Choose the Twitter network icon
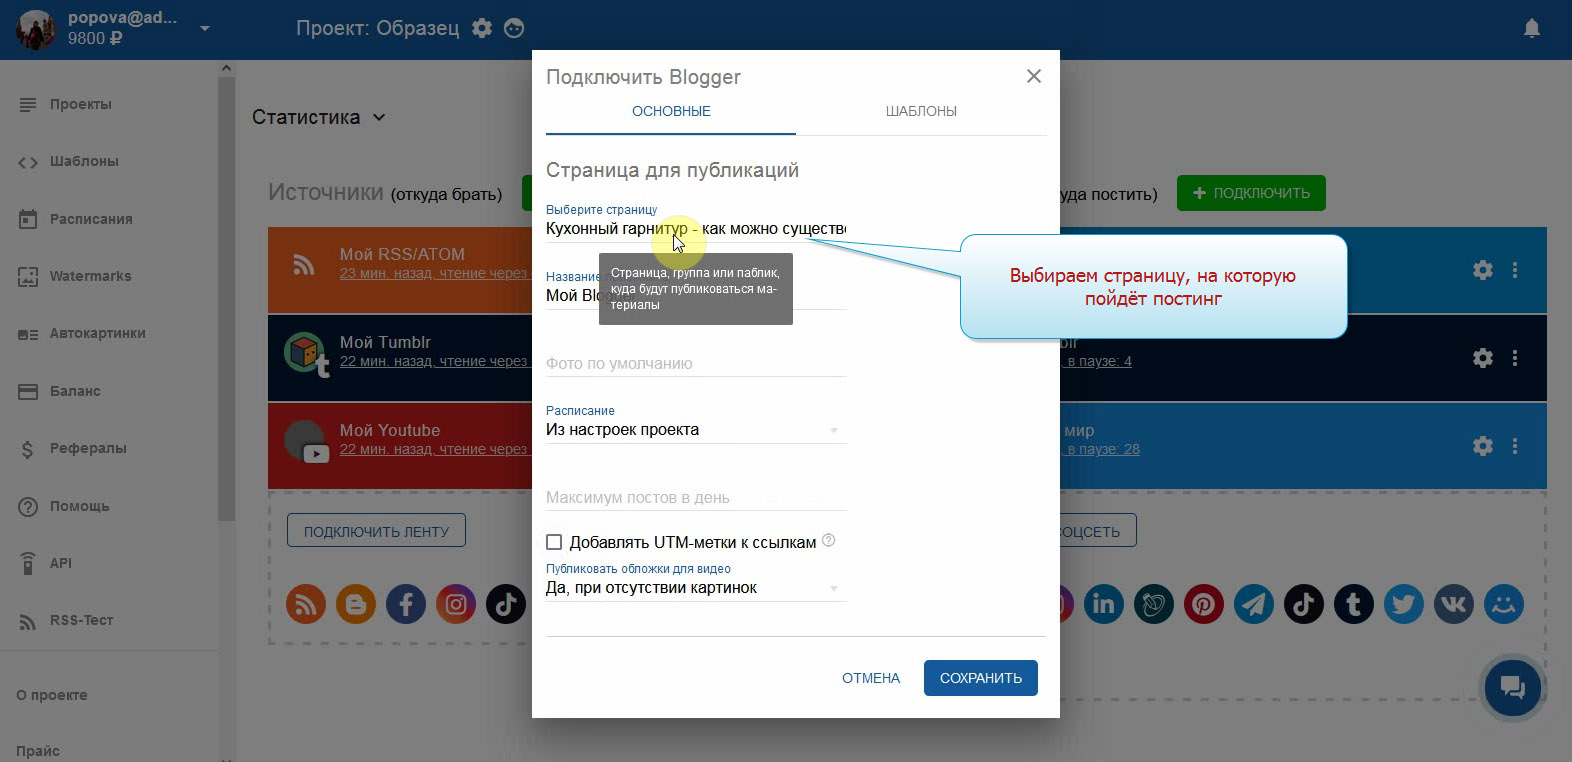This screenshot has height=762, width=1572. 1403,604
